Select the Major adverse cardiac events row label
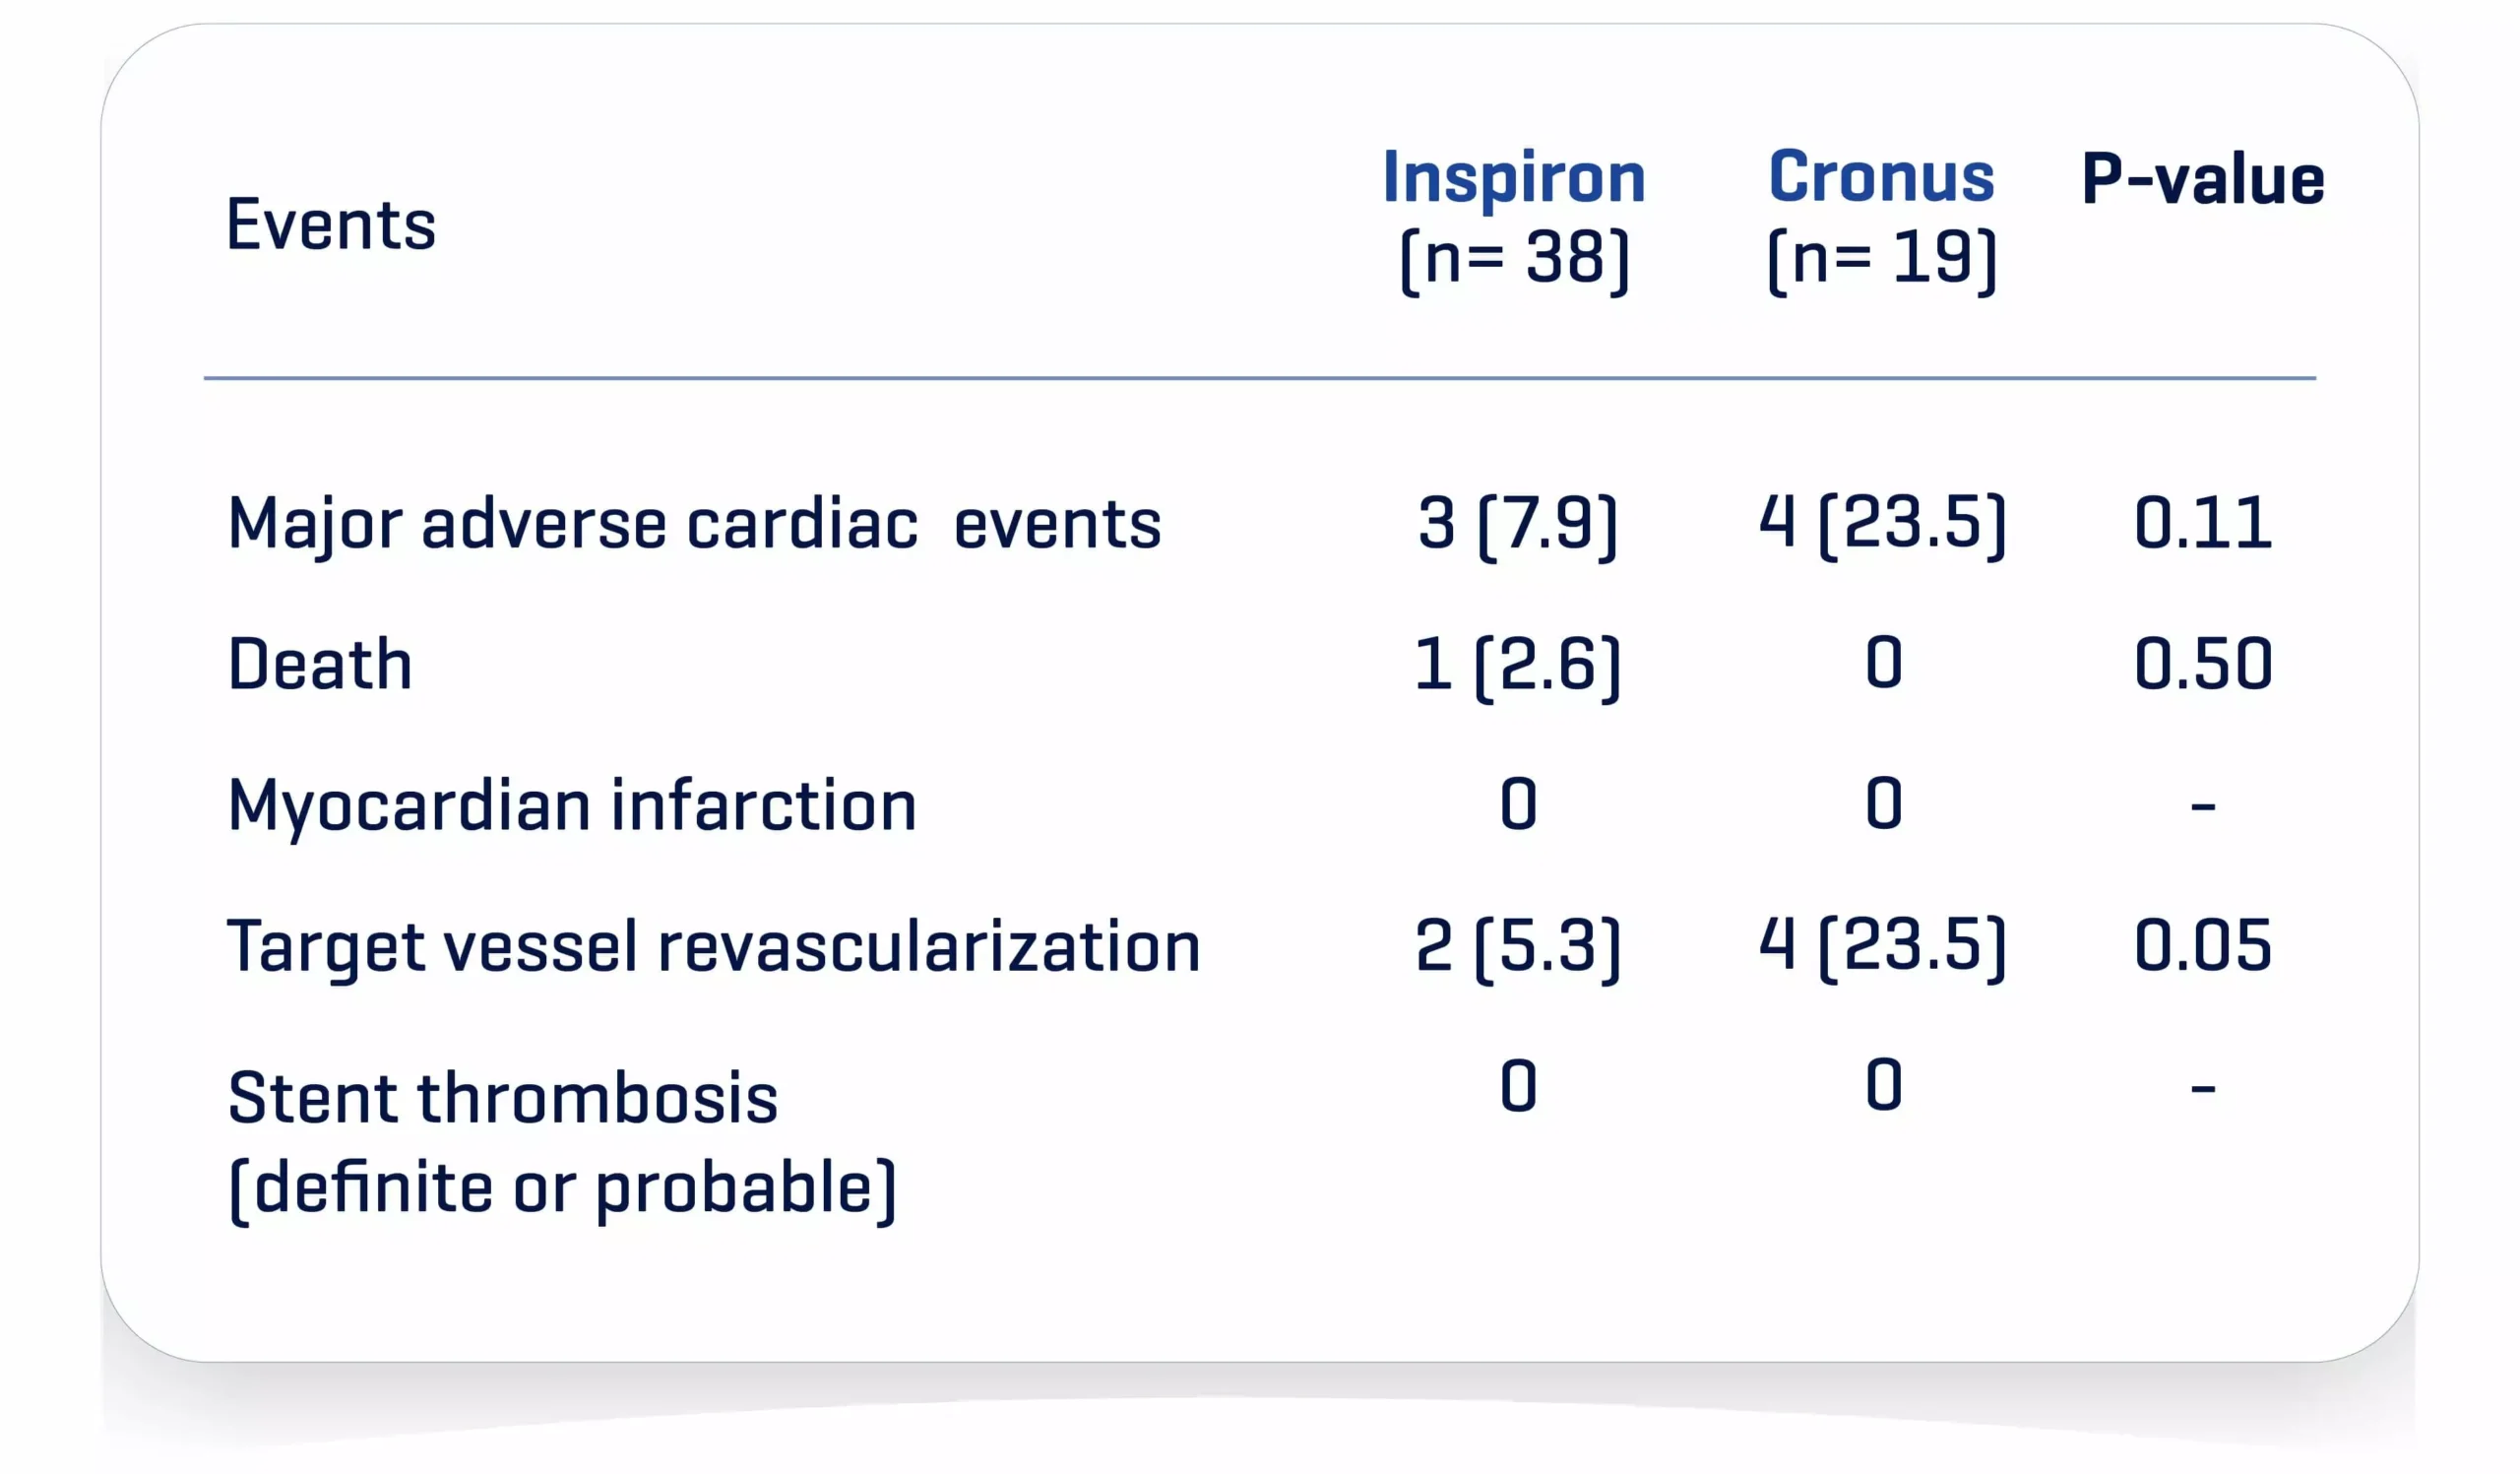2520x1474 pixels. [x=694, y=524]
